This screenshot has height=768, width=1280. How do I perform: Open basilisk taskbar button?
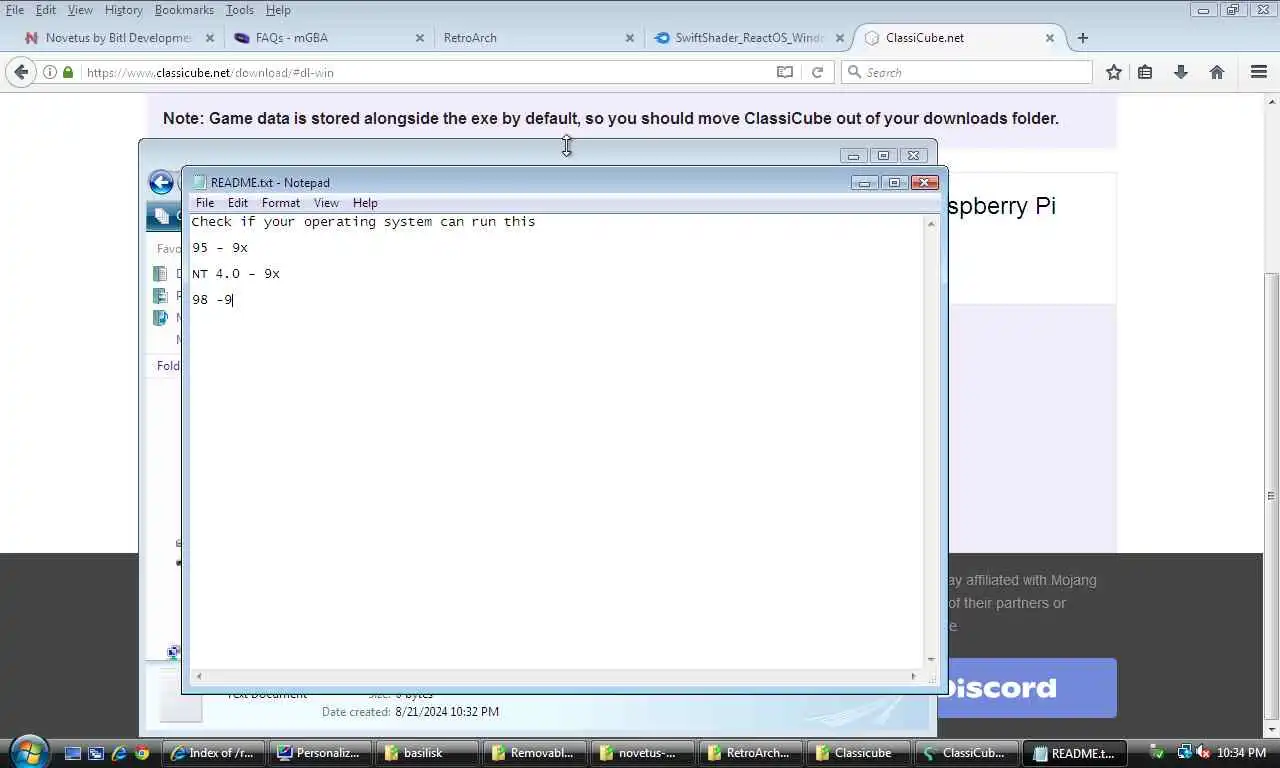pyautogui.click(x=428, y=753)
